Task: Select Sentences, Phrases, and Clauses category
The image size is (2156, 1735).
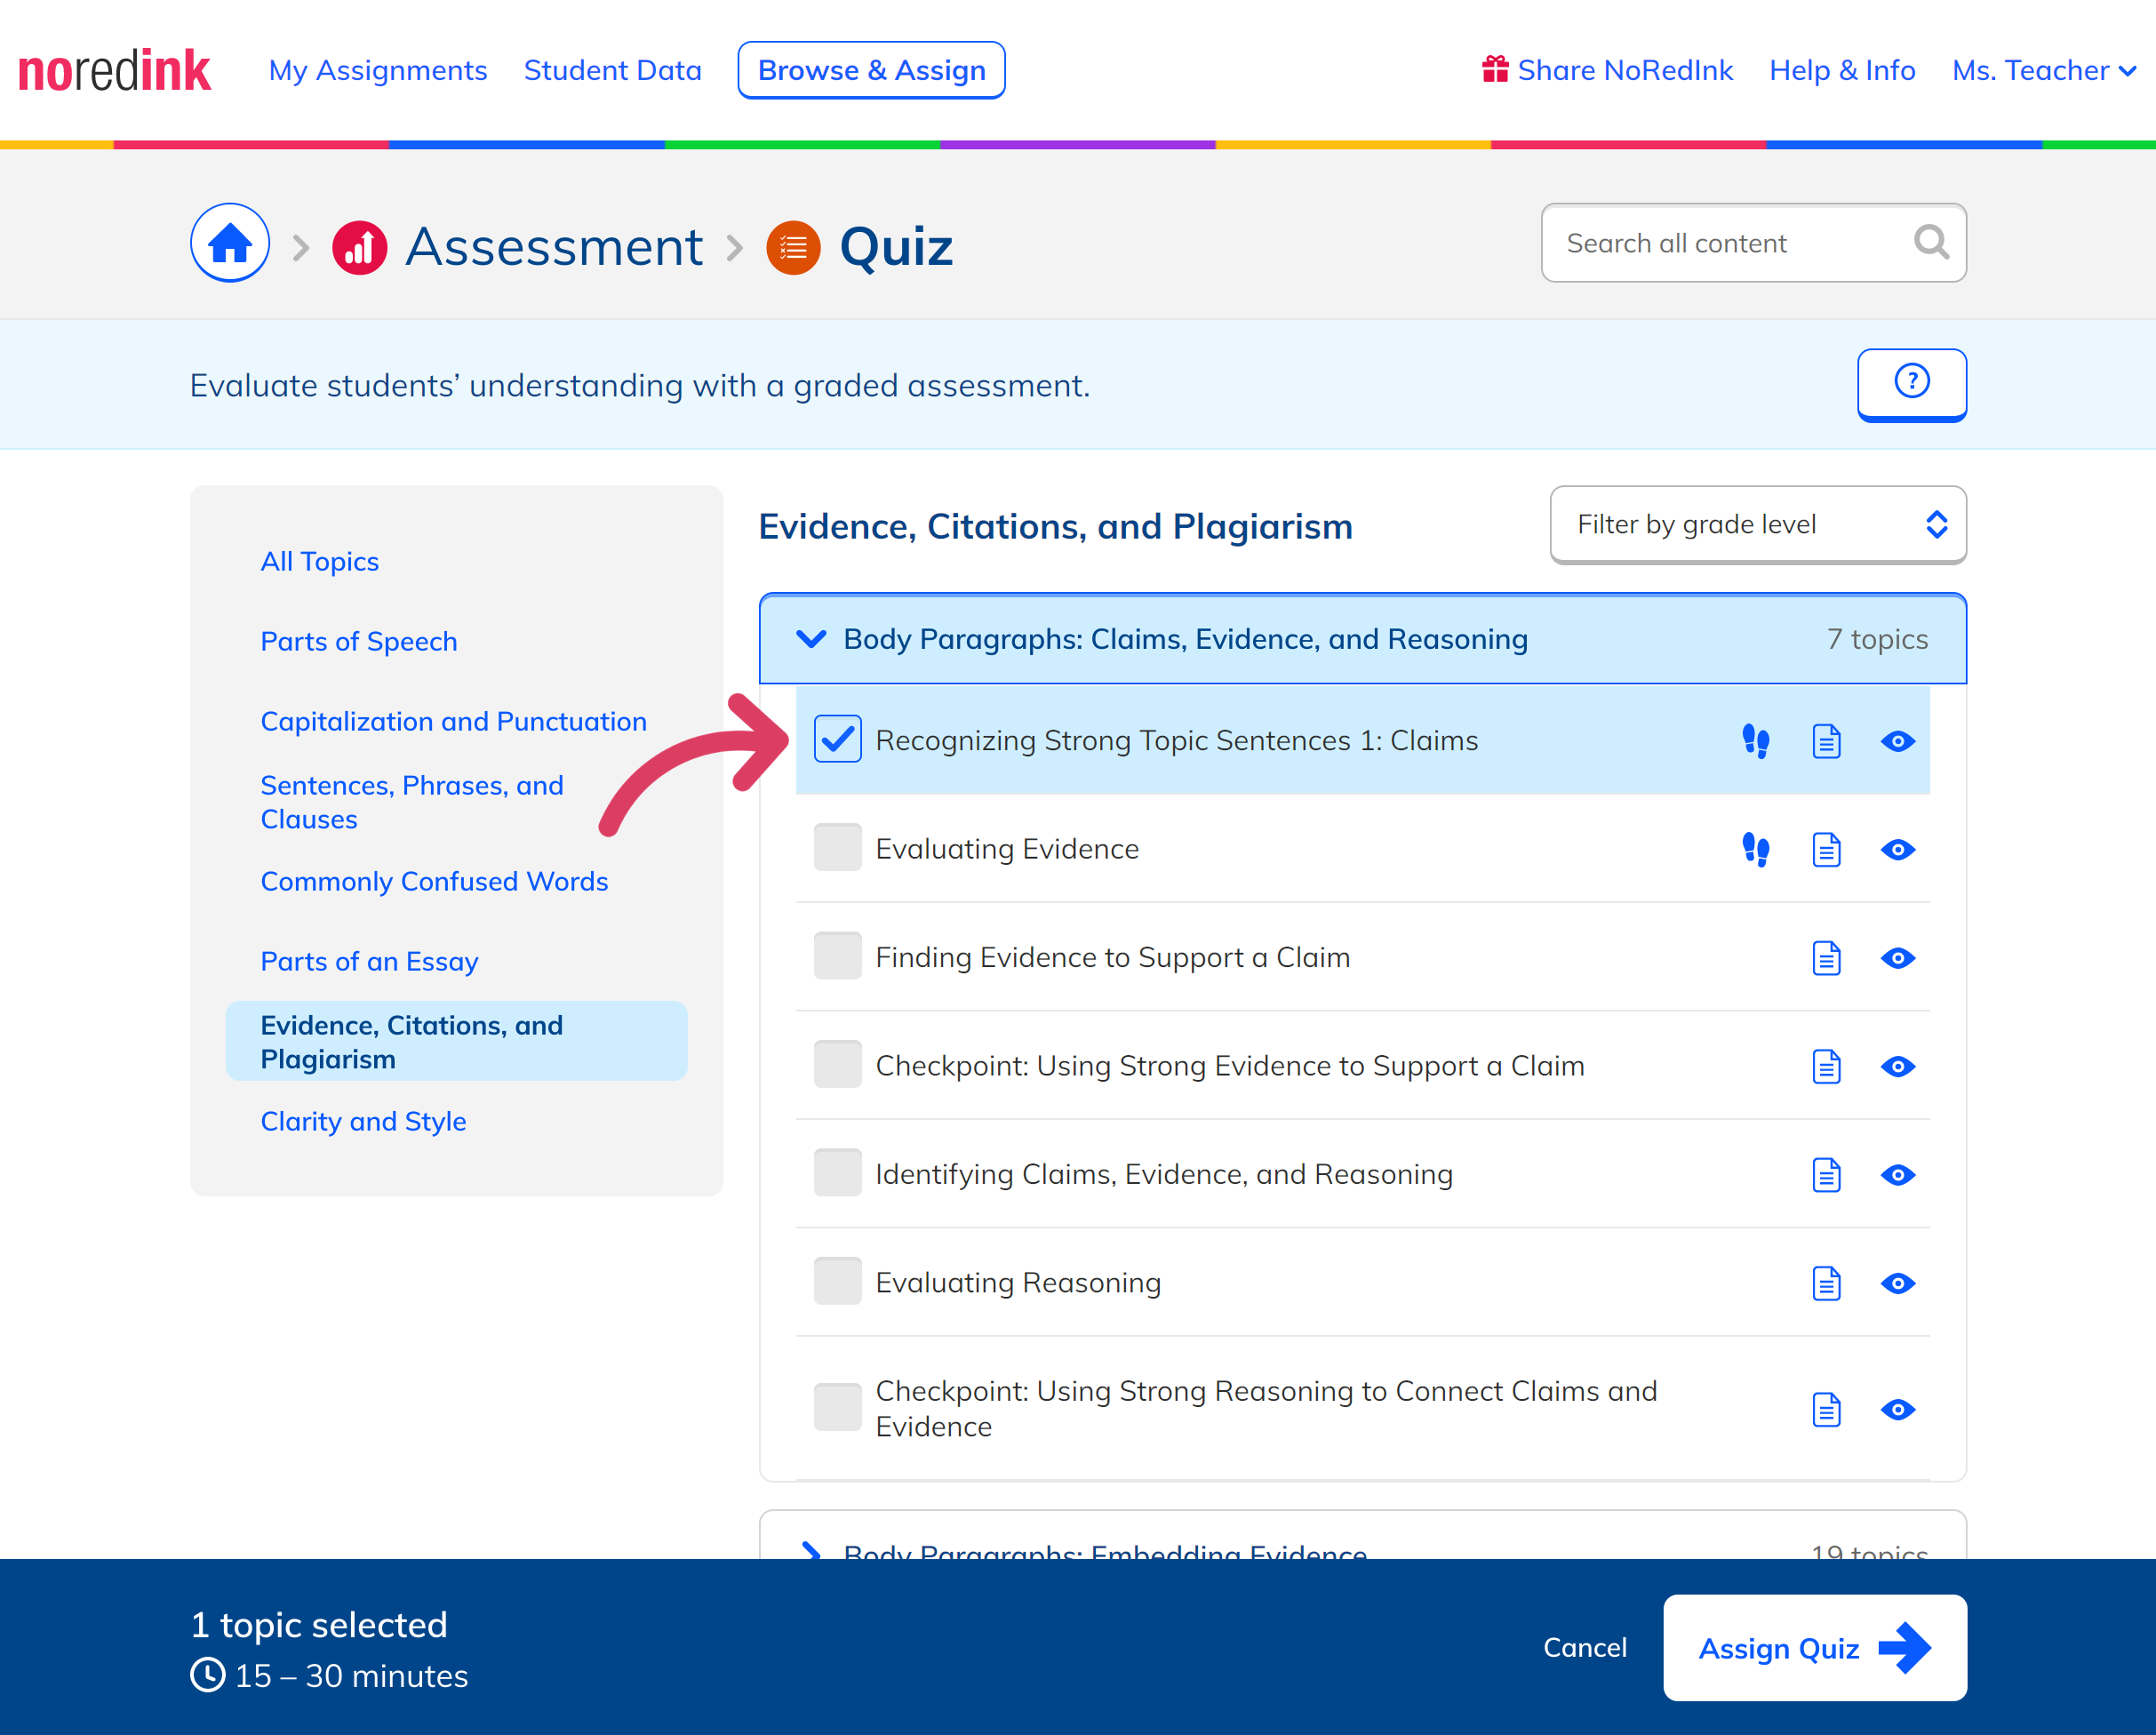Action: pyautogui.click(x=411, y=802)
